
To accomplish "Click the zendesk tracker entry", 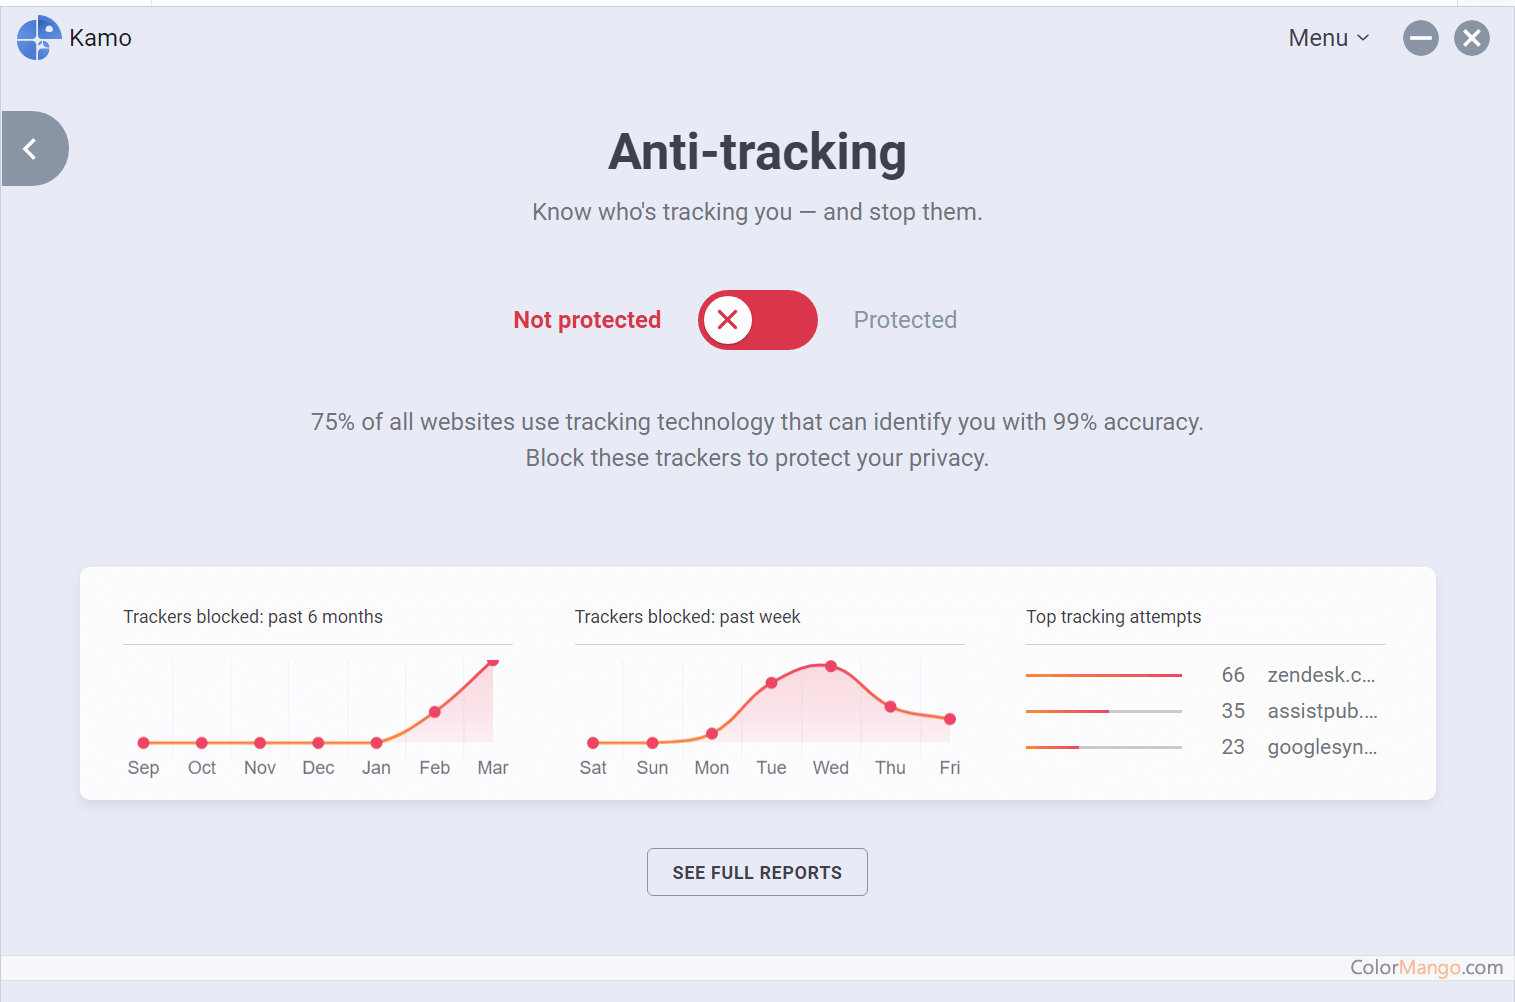I will tap(1321, 675).
